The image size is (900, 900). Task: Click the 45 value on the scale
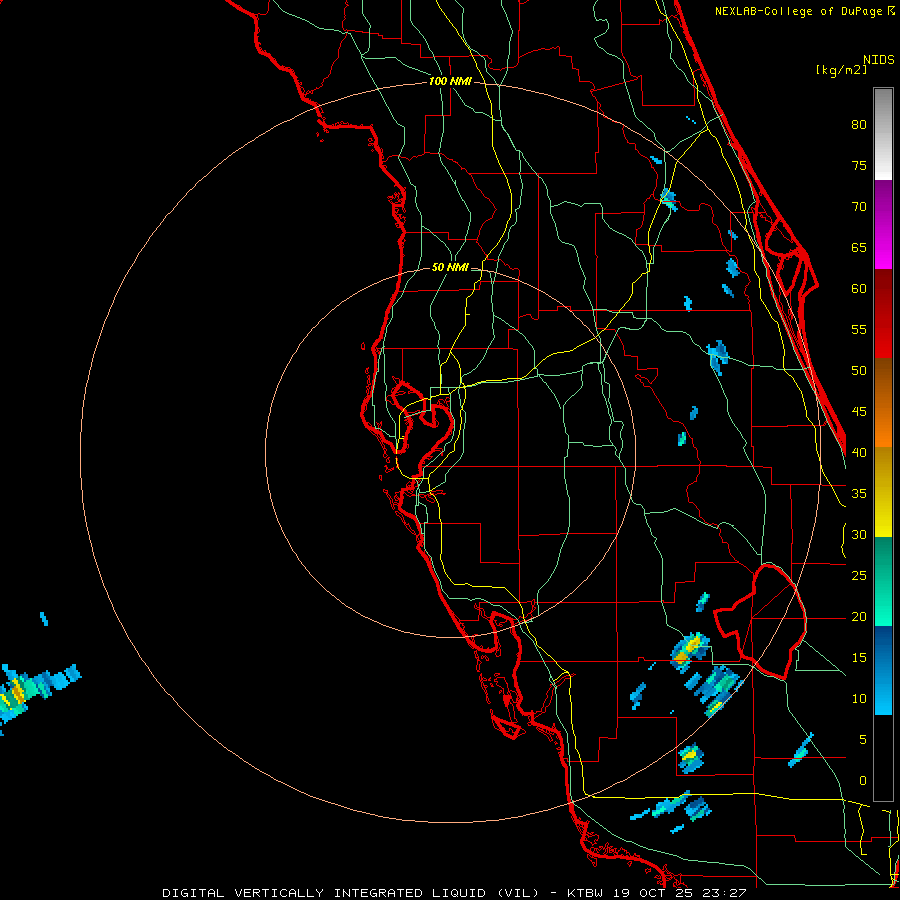(859, 412)
